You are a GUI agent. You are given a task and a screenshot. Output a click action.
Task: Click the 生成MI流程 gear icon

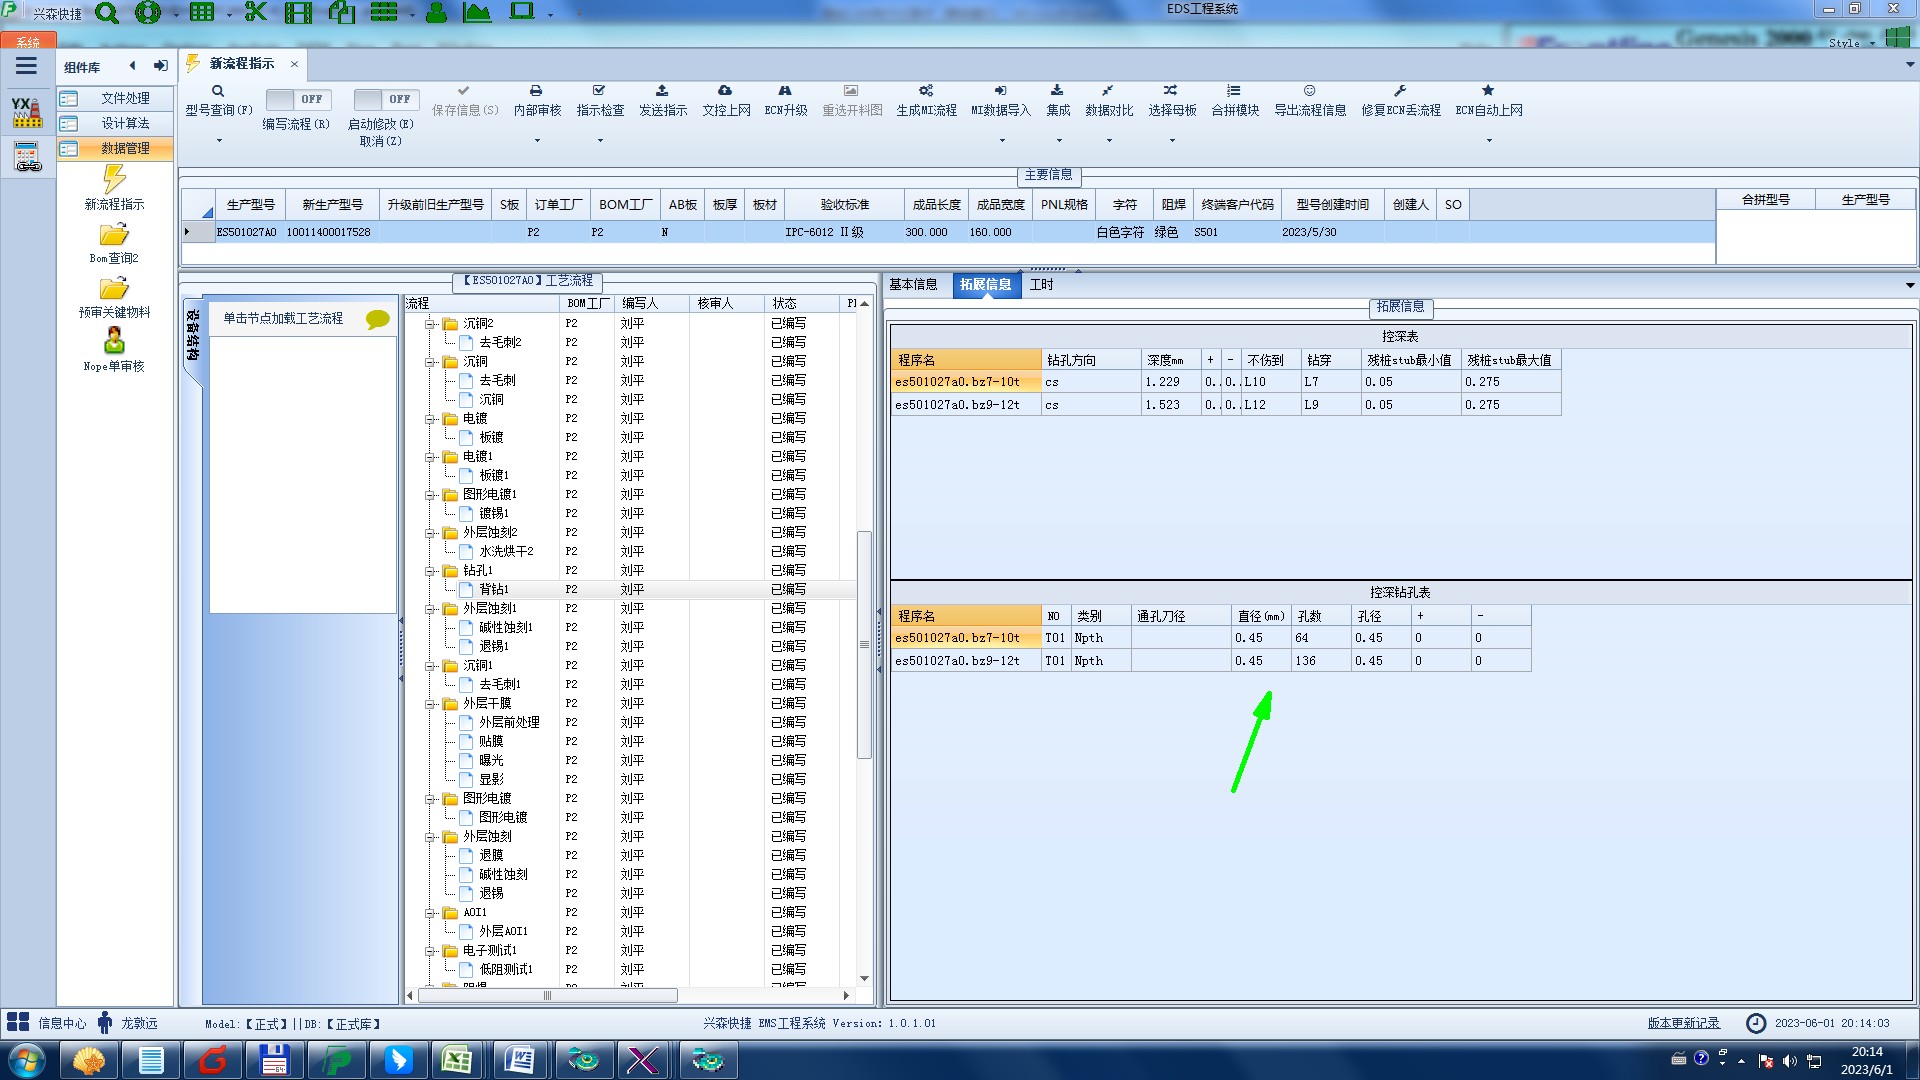coord(926,91)
